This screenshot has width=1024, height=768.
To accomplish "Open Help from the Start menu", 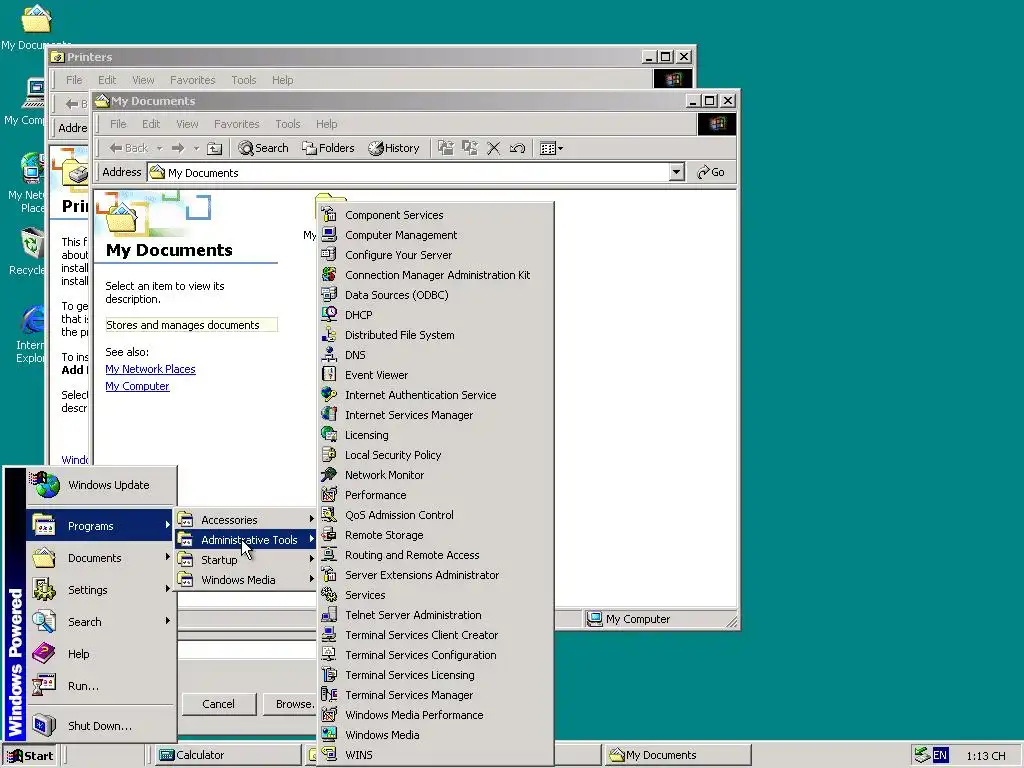I will 100,654.
